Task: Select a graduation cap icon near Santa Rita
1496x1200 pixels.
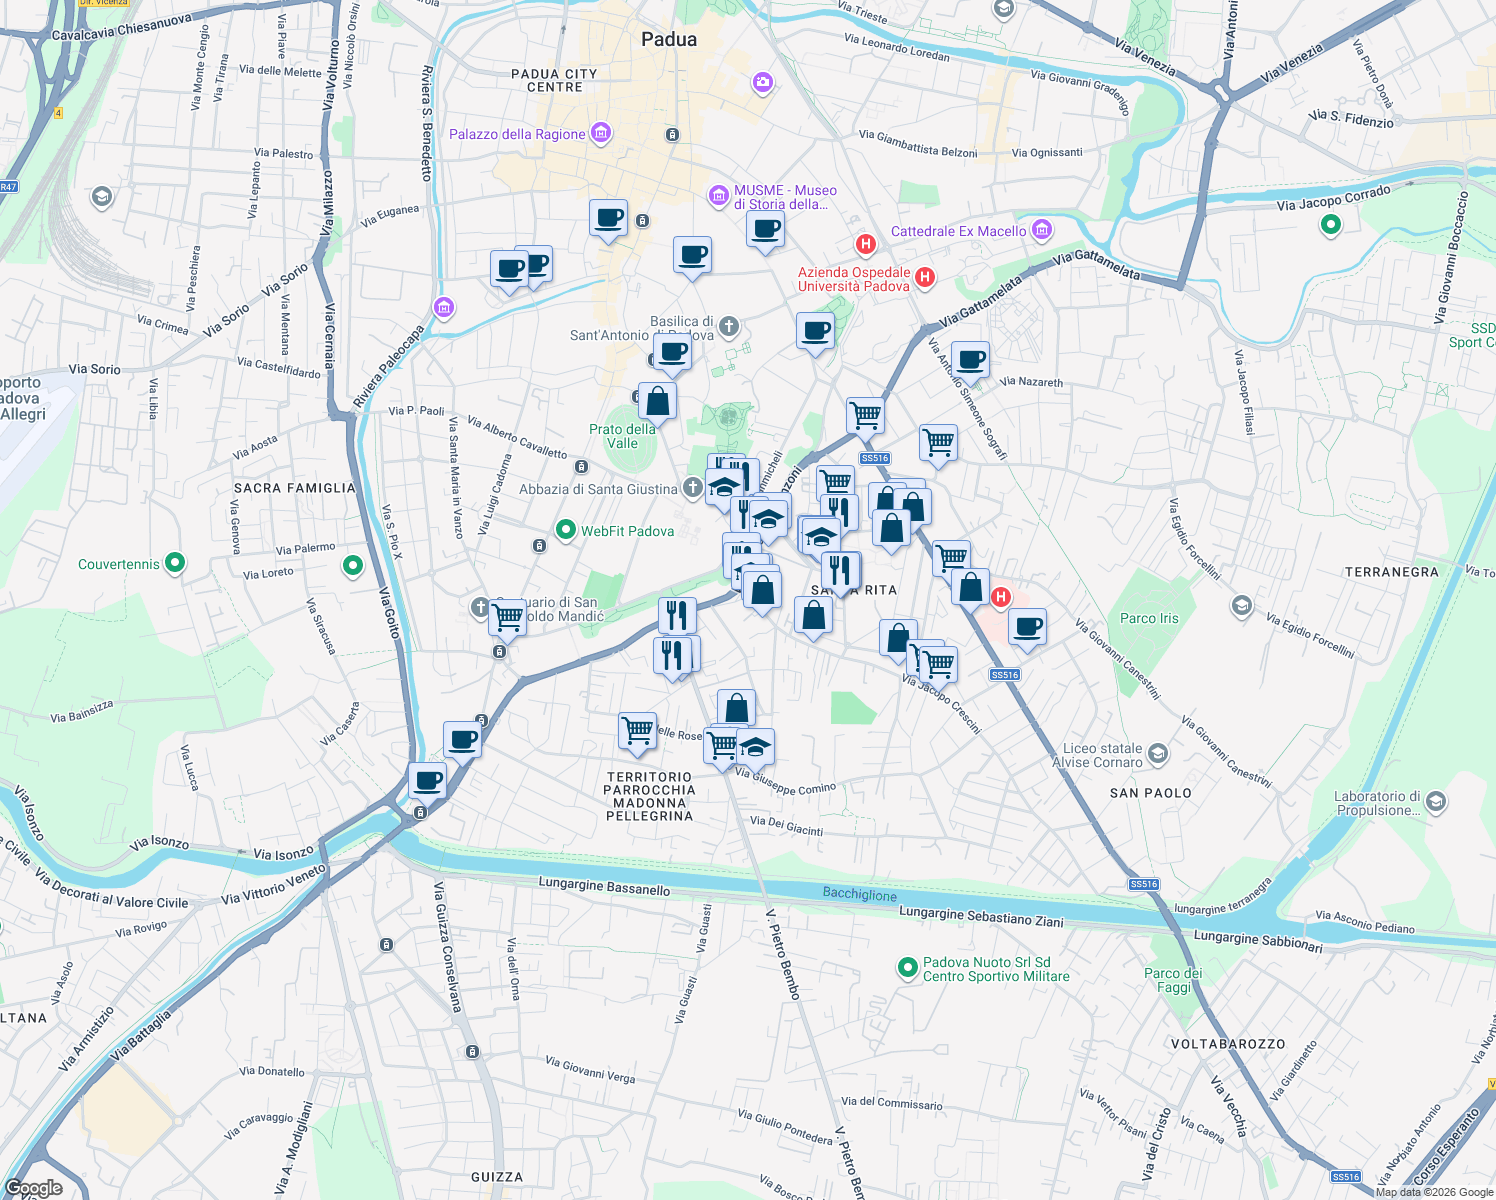Action: (x=819, y=534)
